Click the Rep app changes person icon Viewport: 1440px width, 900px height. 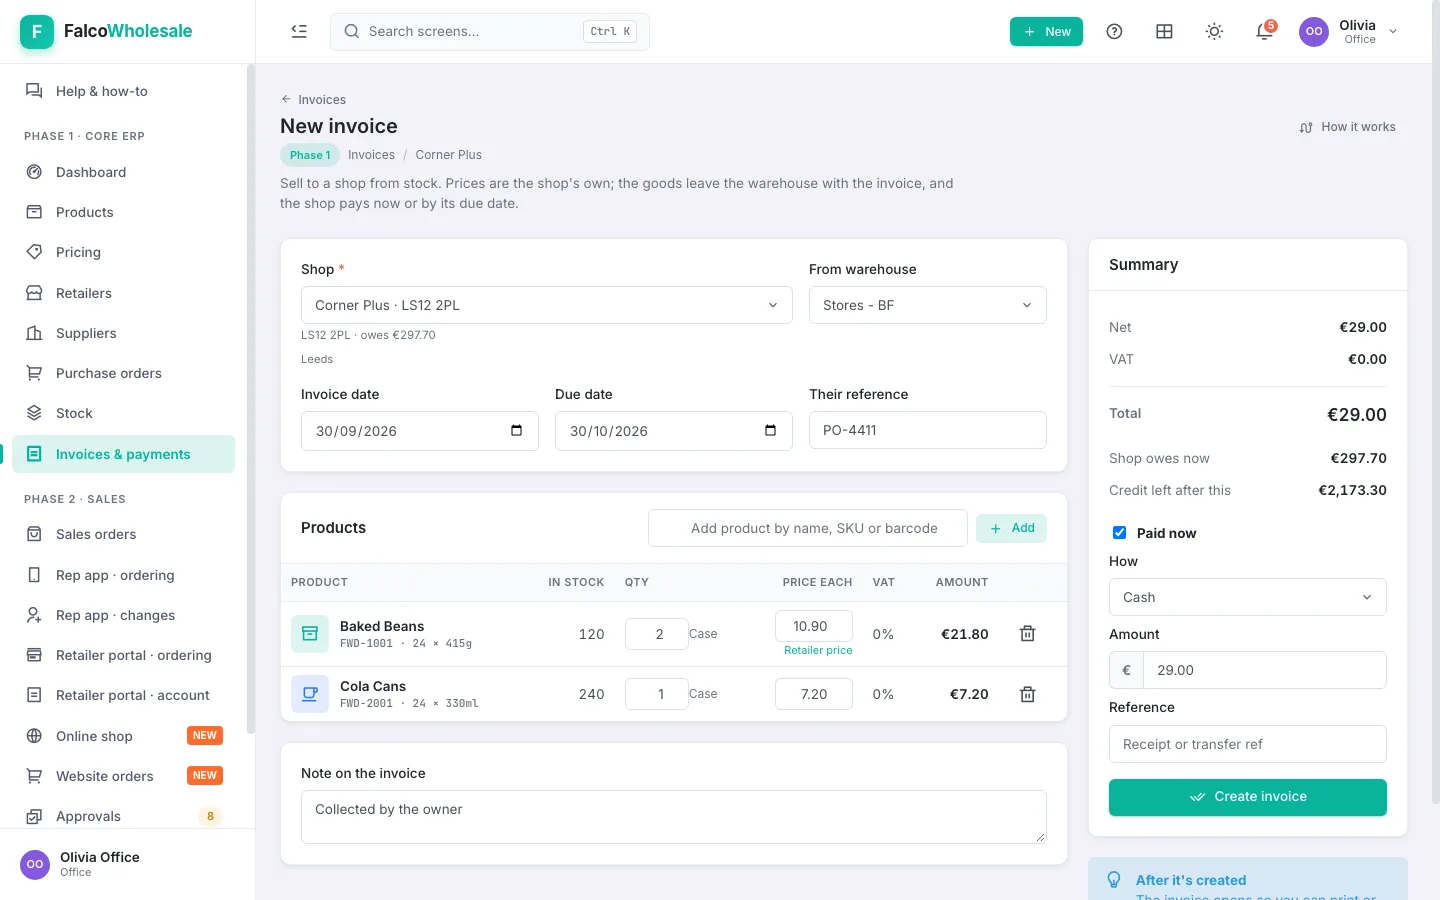click(34, 615)
